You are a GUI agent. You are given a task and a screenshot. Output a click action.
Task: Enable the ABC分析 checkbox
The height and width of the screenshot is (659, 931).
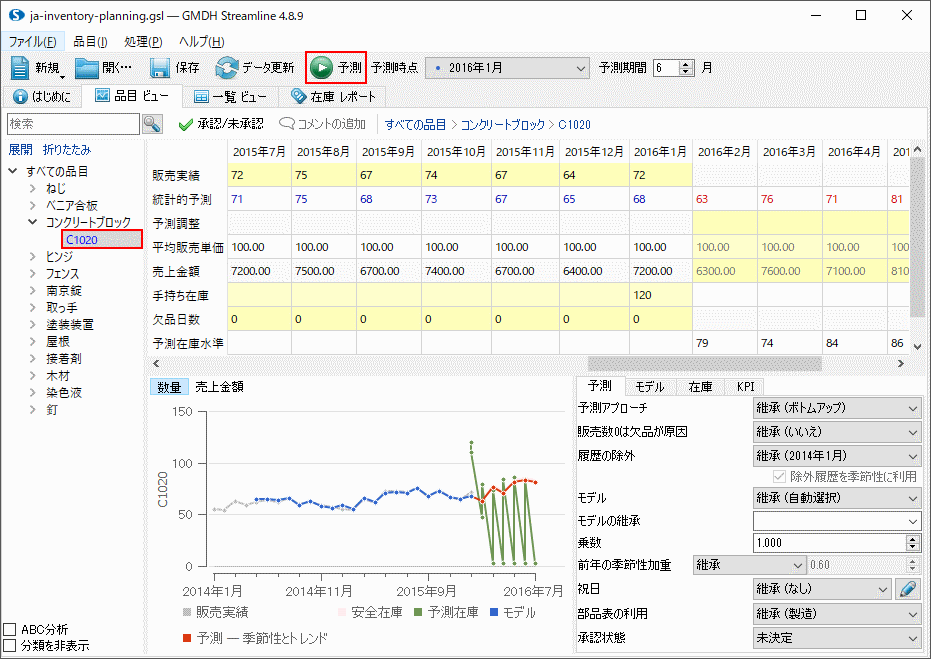pos(10,630)
